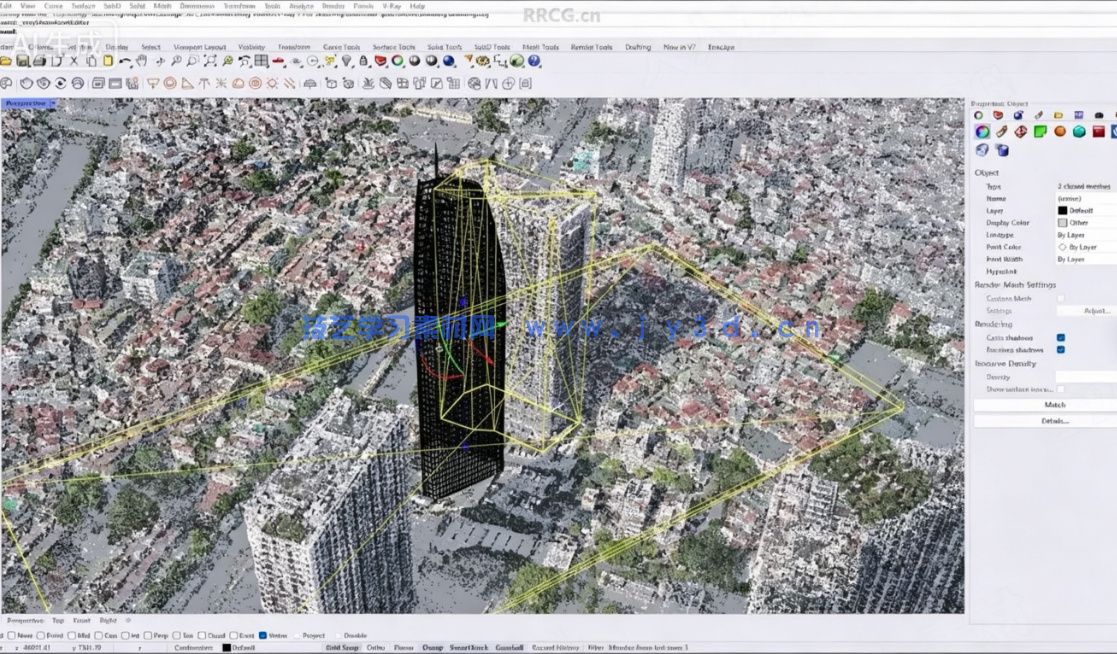This screenshot has width=1117, height=654.
Task: Open the Print icon on the toolbar
Action: (x=41, y=66)
